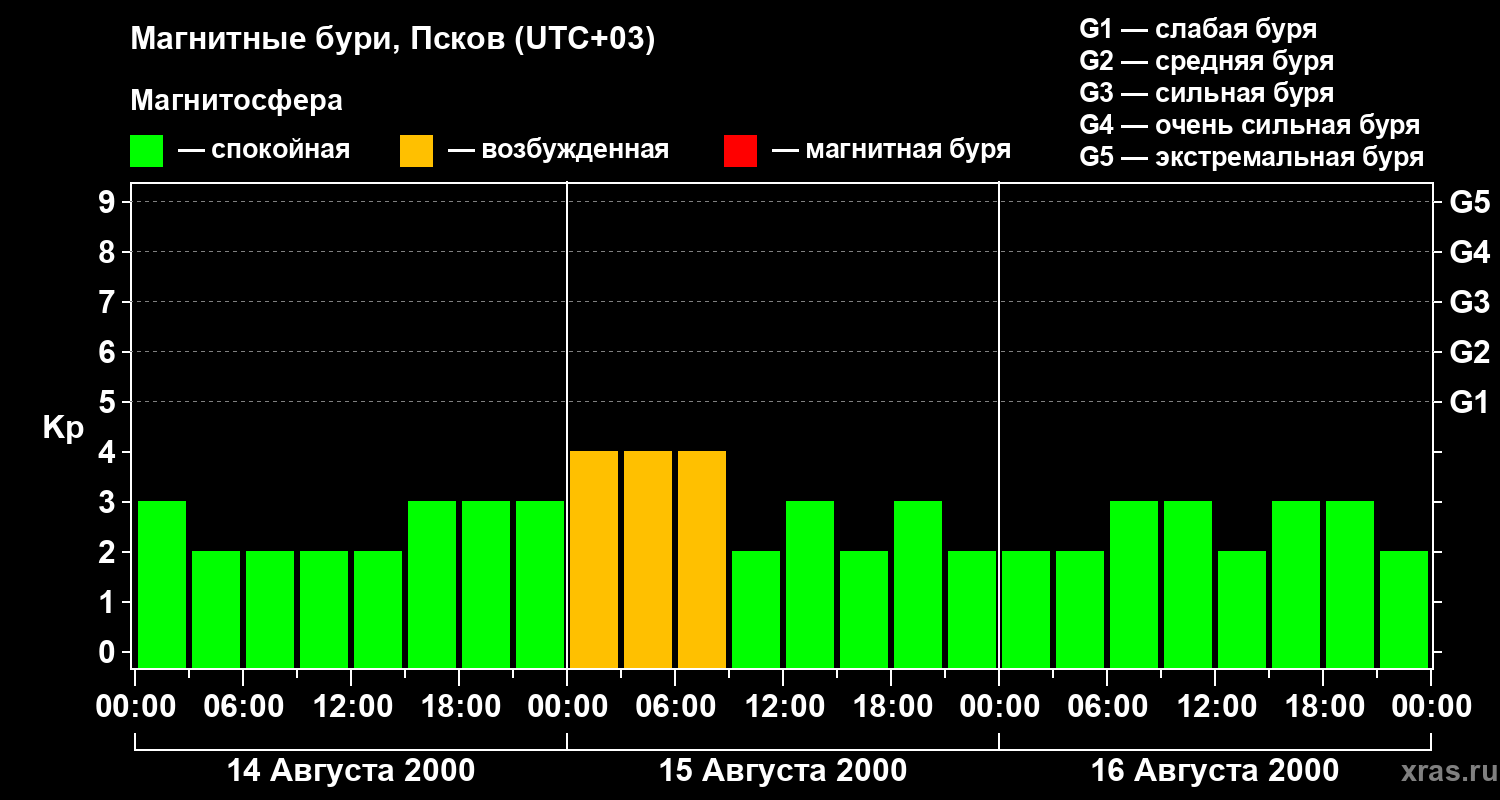Click the 'Магнитосфера' heading
The width and height of the screenshot is (1500, 800).
tap(236, 101)
